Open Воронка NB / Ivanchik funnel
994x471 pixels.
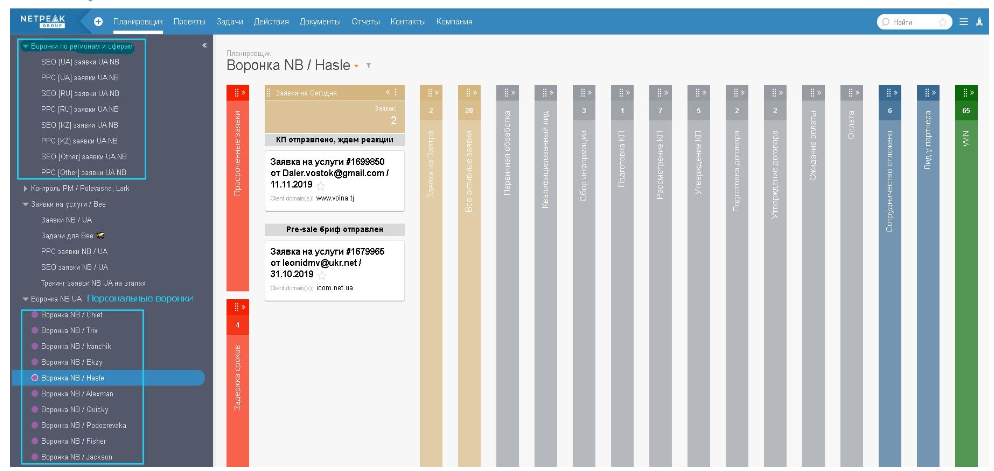coord(76,346)
